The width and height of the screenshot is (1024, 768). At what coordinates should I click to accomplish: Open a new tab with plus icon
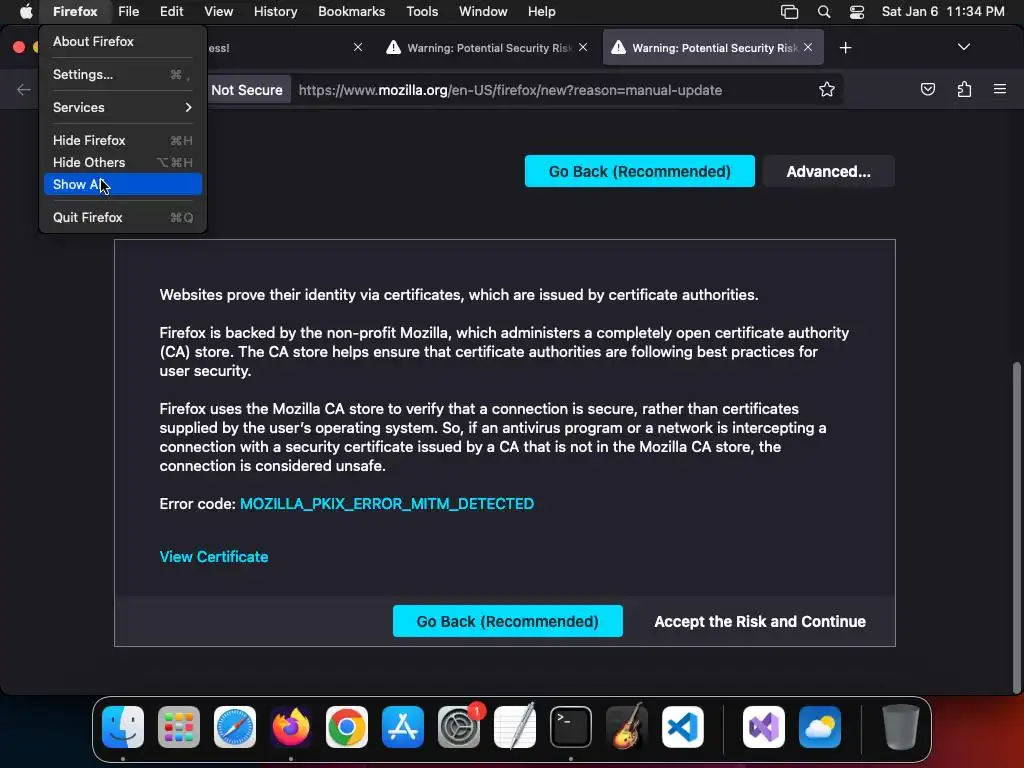click(845, 48)
